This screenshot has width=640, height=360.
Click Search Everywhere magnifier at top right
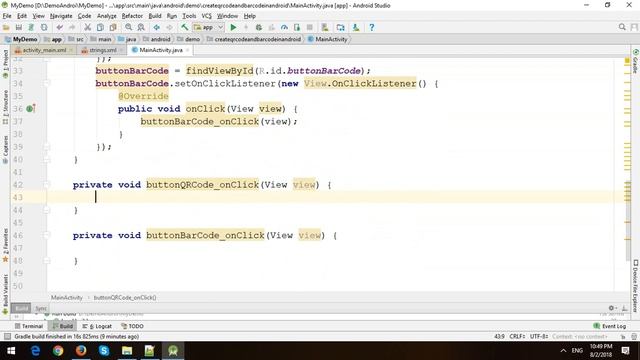coord(622,27)
